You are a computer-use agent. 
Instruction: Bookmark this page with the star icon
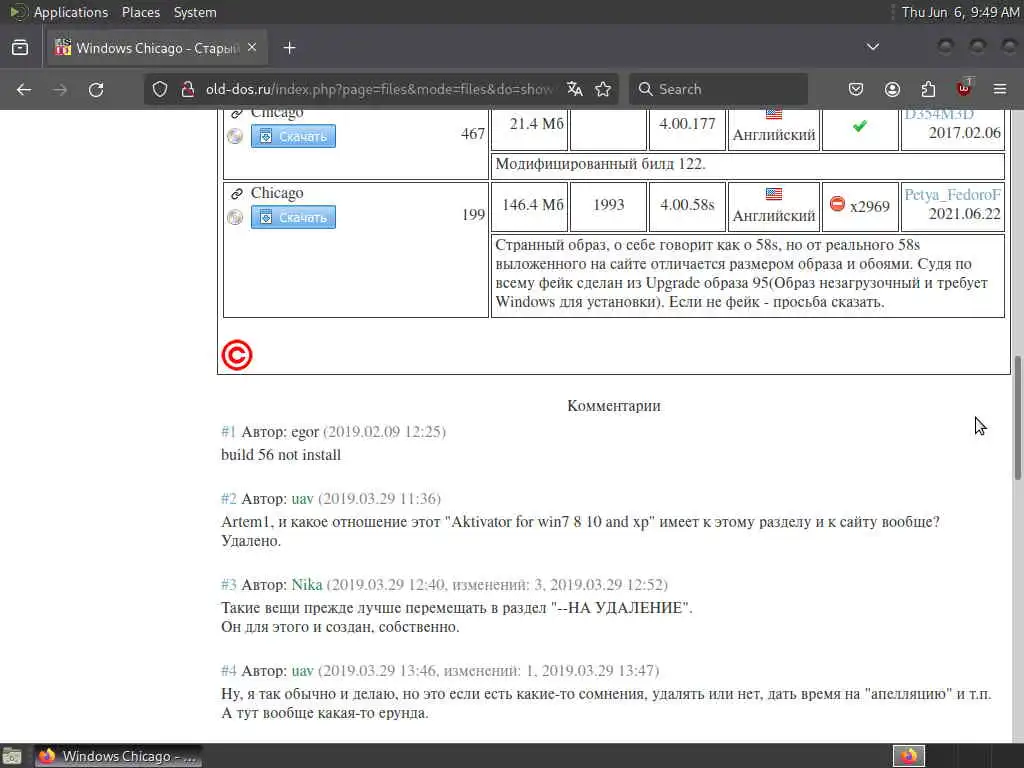pos(603,89)
